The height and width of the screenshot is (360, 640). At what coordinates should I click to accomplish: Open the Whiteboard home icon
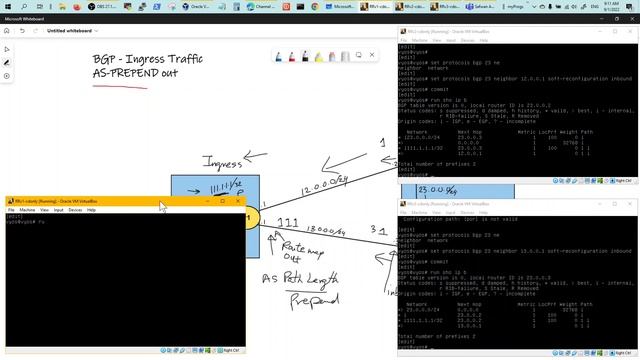coord(7,31)
